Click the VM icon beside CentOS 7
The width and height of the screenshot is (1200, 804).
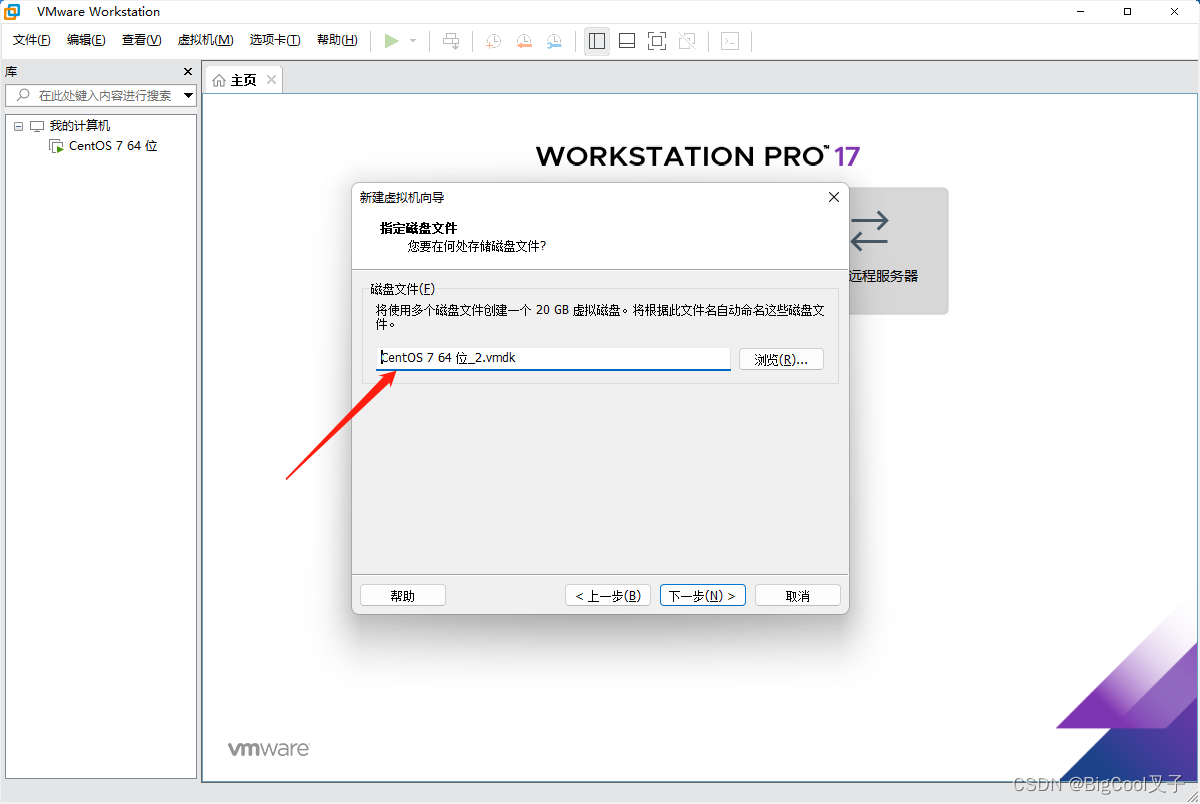click(x=57, y=146)
